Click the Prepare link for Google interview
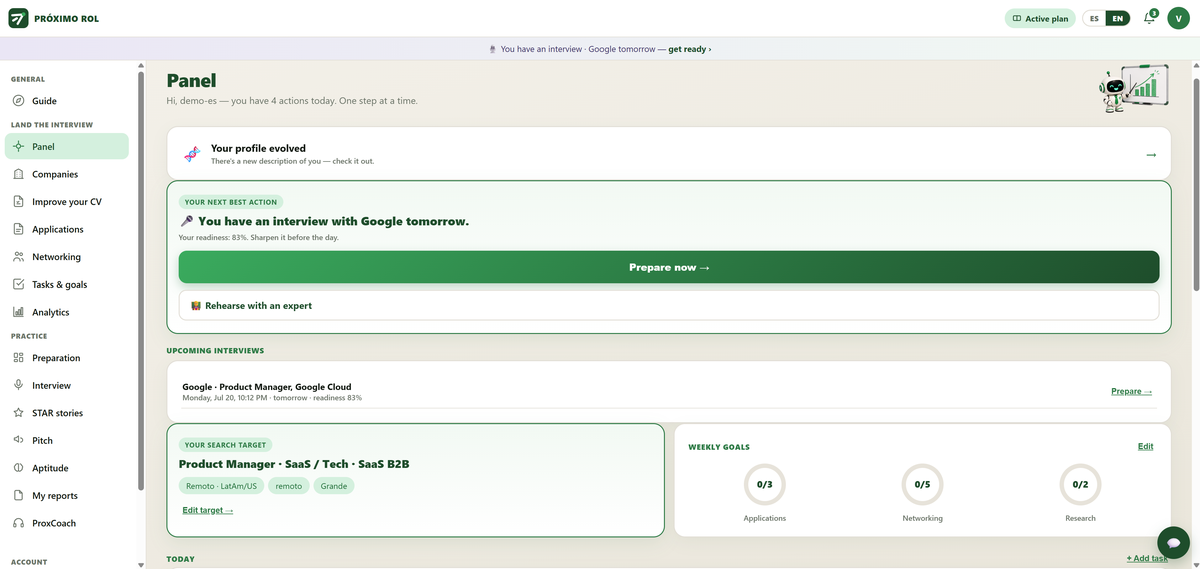 [1132, 391]
